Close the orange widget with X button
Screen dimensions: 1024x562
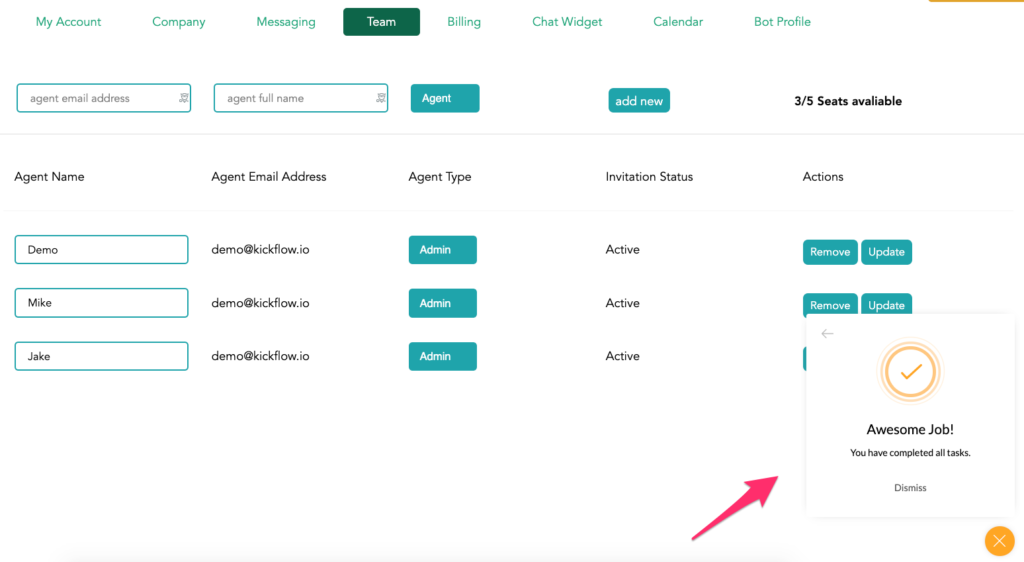(999, 540)
